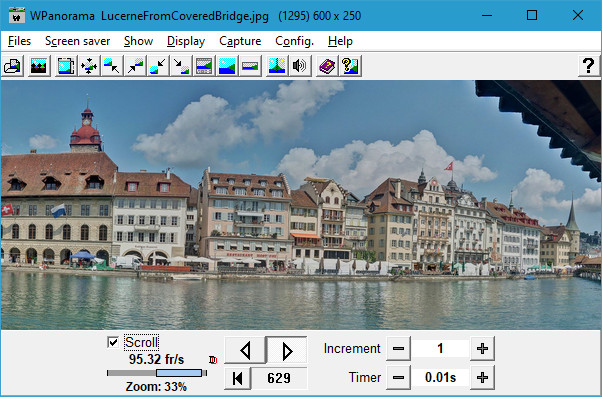Increase Increment with the plus button
Image resolution: width=602 pixels, height=397 pixels.
[482, 349]
